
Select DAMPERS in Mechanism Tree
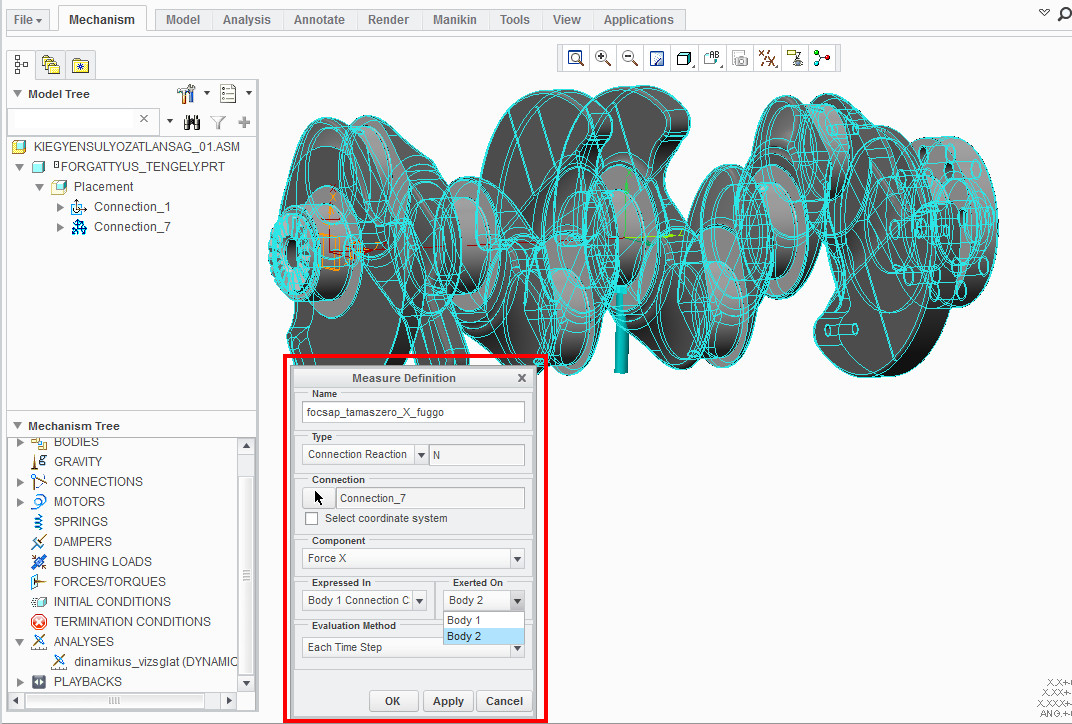pyautogui.click(x=83, y=541)
